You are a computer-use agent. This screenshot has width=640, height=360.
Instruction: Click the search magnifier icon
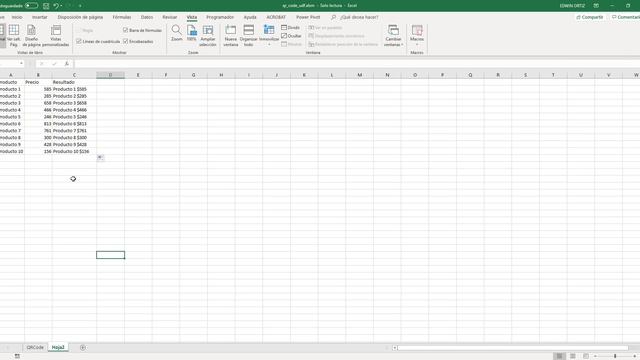[x=333, y=17]
